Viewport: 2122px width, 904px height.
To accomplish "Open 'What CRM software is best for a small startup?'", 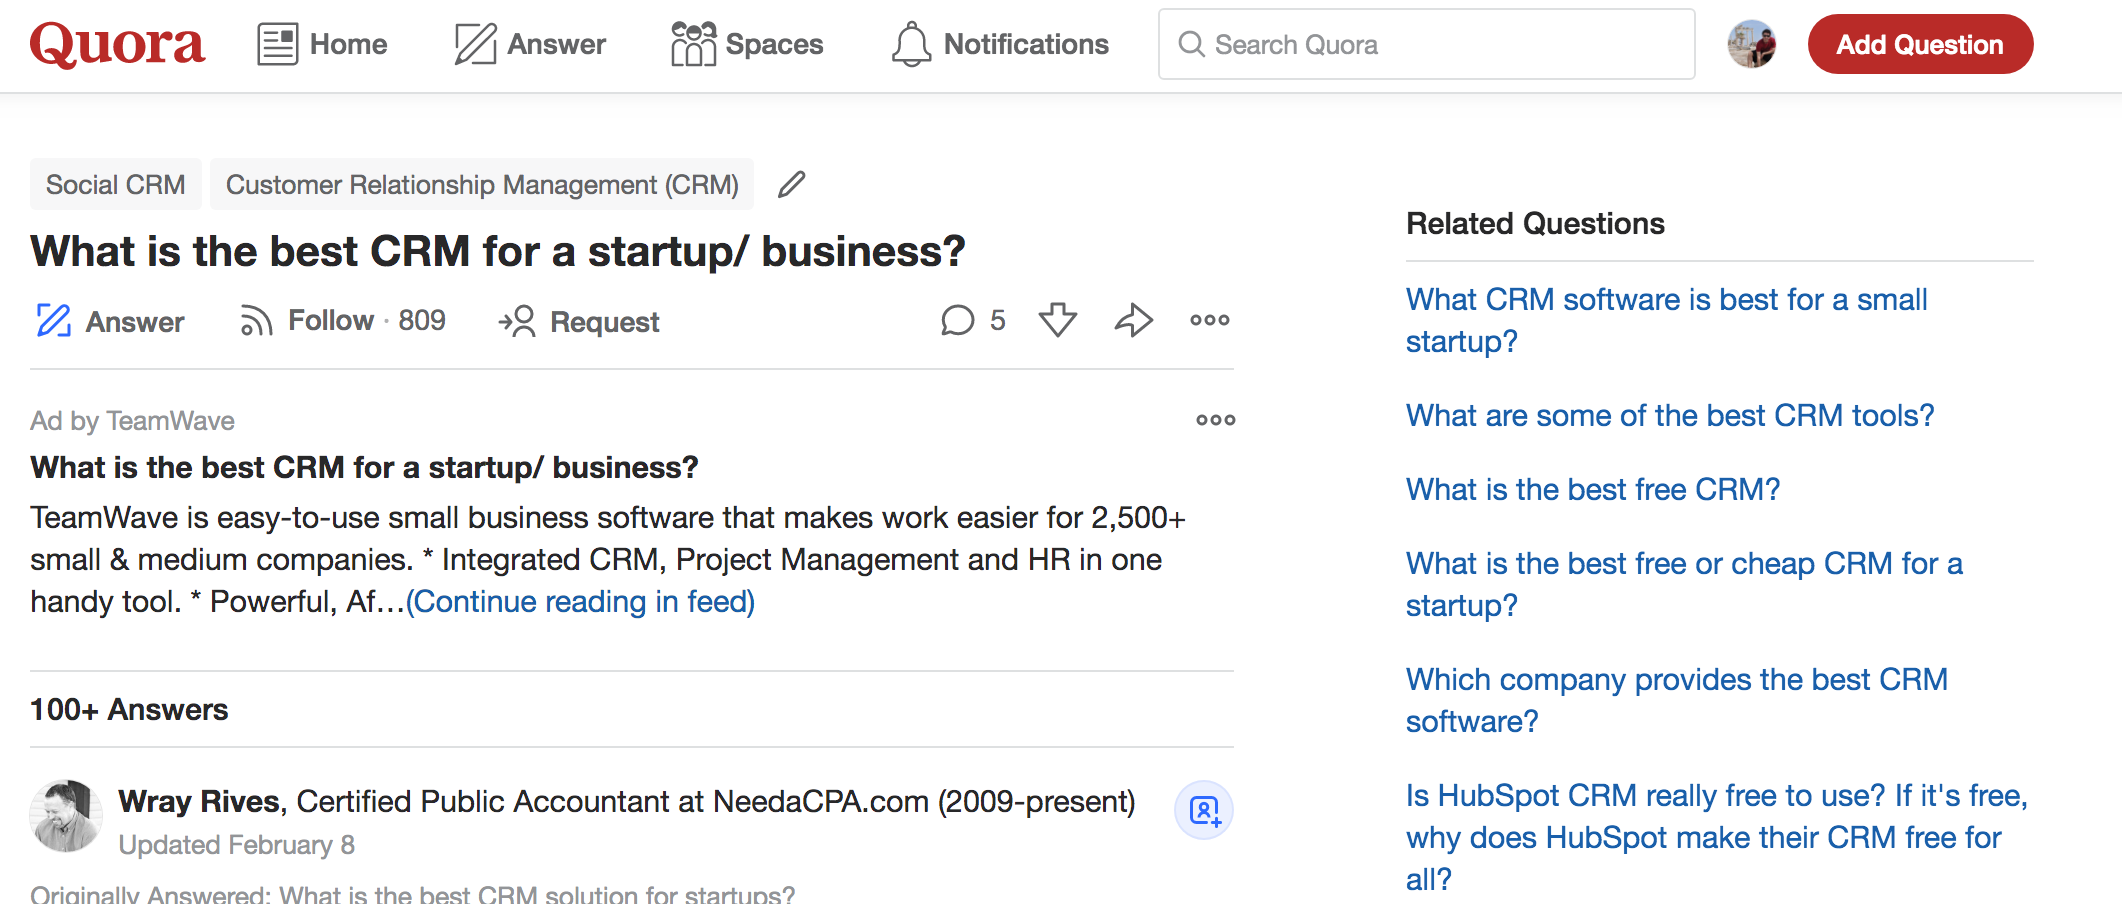I will [x=1666, y=320].
